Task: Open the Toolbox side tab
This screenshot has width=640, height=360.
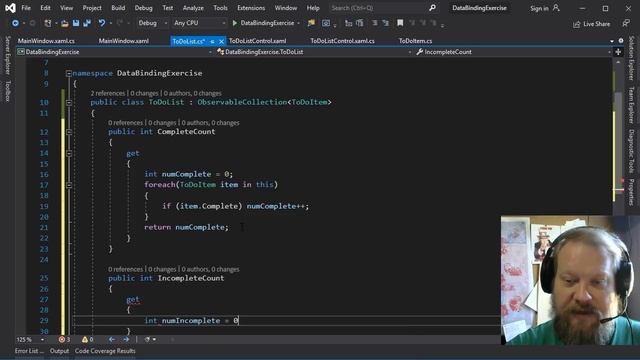Action: [8, 91]
